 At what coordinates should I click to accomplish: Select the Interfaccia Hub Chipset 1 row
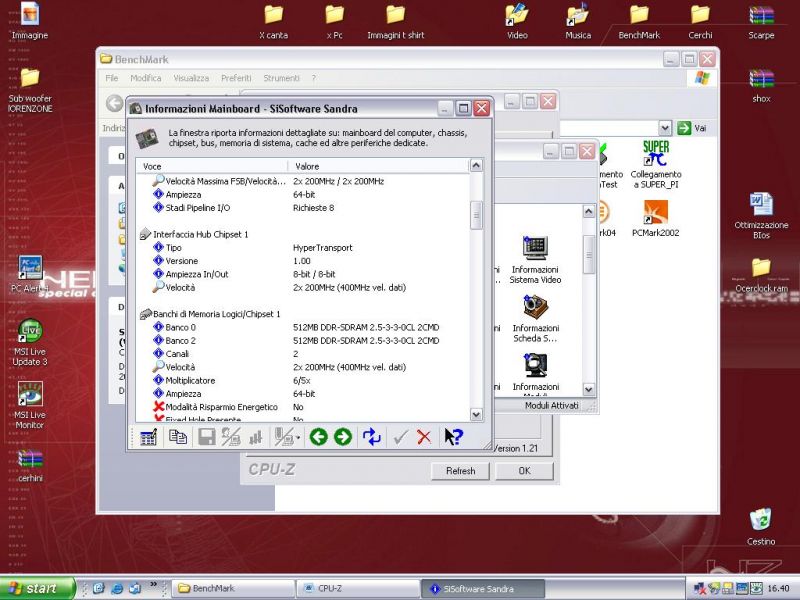coord(303,234)
